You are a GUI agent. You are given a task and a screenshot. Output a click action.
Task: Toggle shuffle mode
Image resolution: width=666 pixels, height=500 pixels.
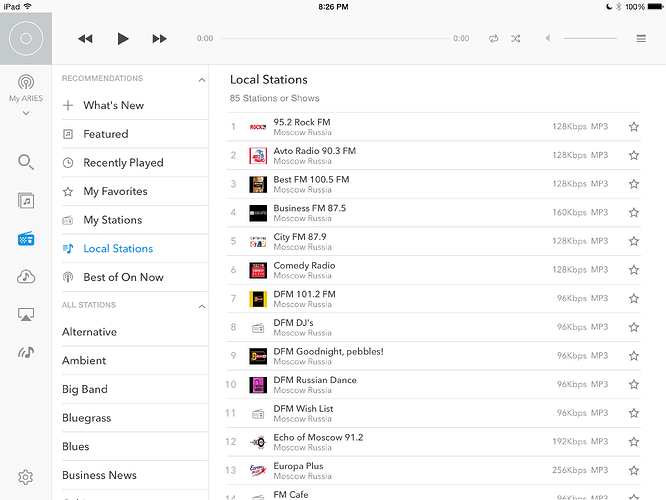pos(516,39)
